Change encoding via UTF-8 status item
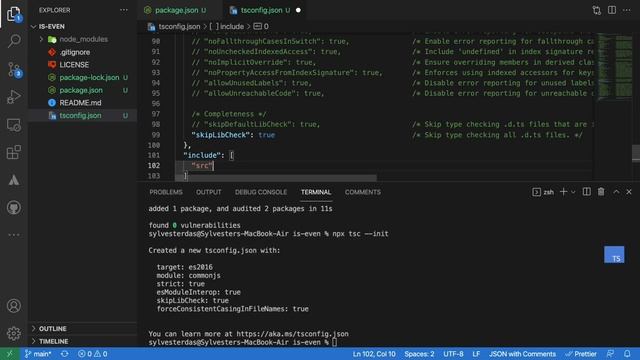 (453, 354)
